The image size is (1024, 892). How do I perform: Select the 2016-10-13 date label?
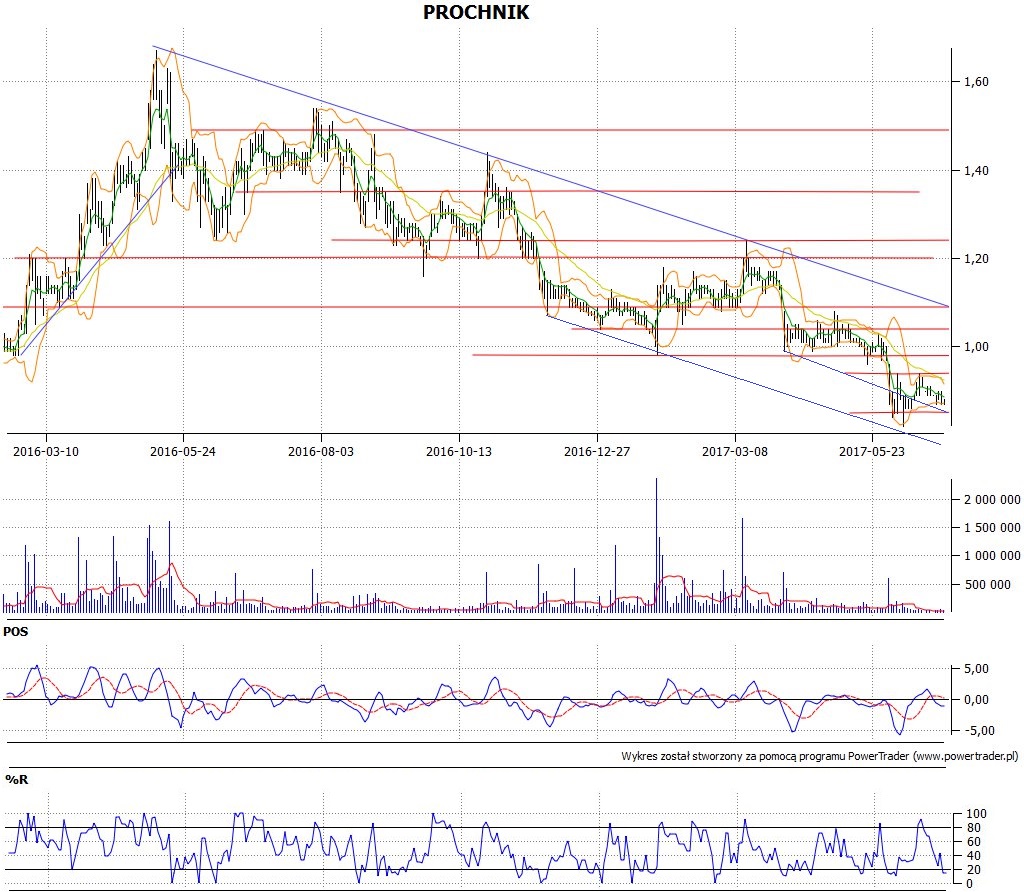[x=459, y=451]
